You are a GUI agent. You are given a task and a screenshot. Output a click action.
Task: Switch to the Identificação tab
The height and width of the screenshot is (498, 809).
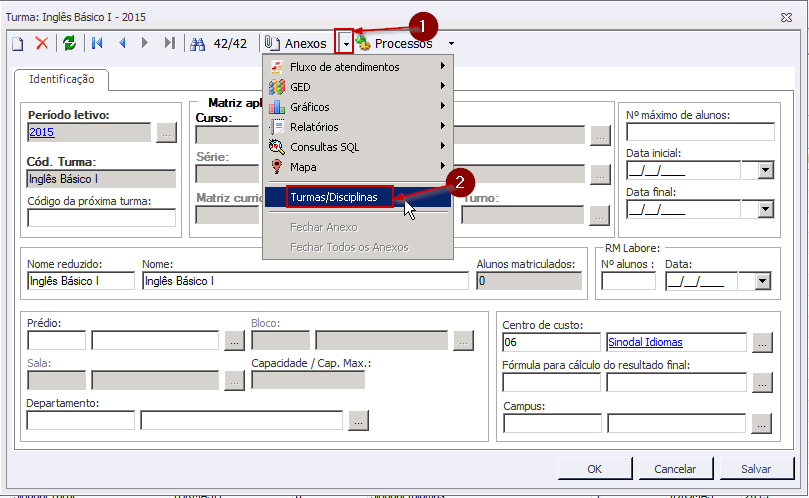[61, 79]
